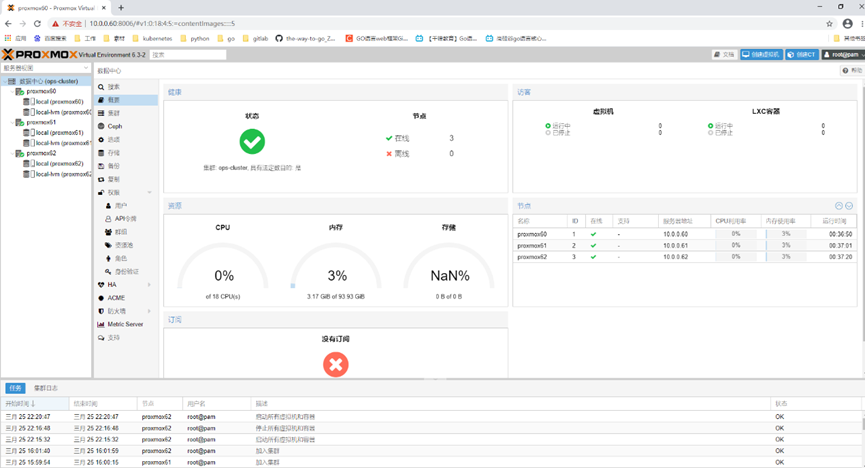Open the 复制 replication menu item
The height and width of the screenshot is (468, 865).
pos(126,179)
